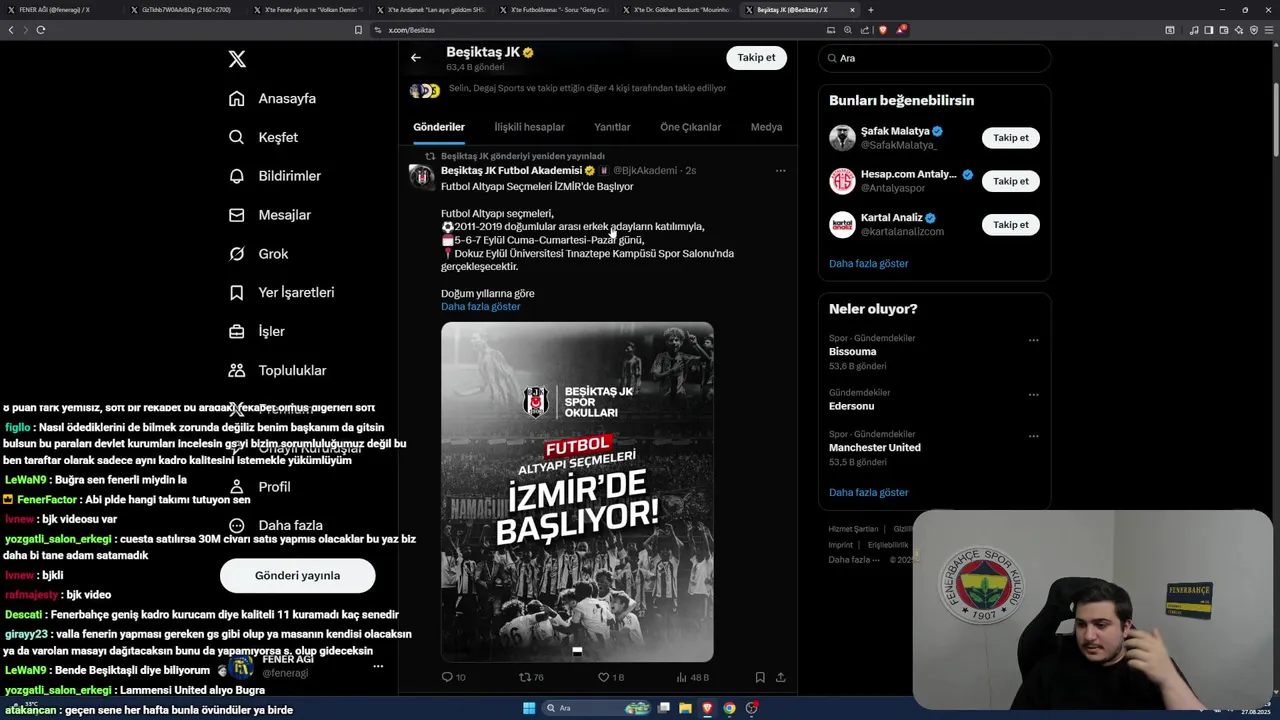The width and height of the screenshot is (1280, 720).
Task: Open Brave browser taskbar icon
Action: [707, 708]
